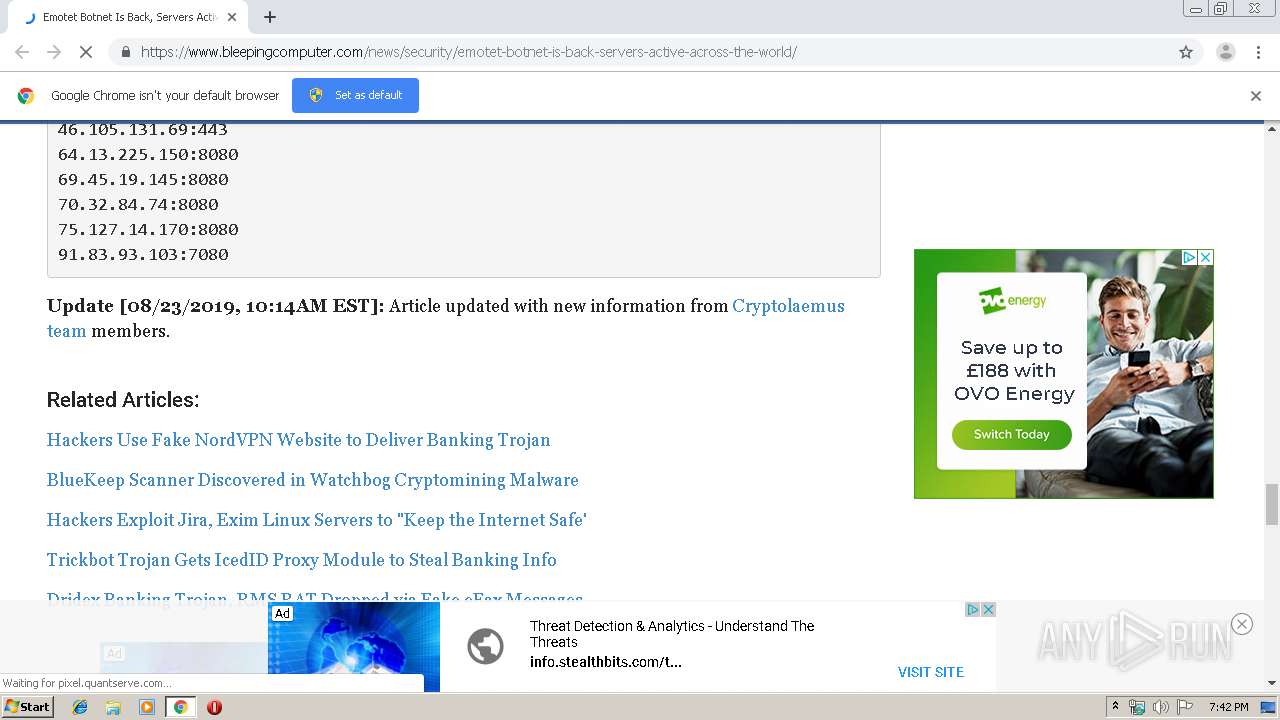Close the bottom banner ad X
Screen dimensions: 1280x720
pos(988,609)
